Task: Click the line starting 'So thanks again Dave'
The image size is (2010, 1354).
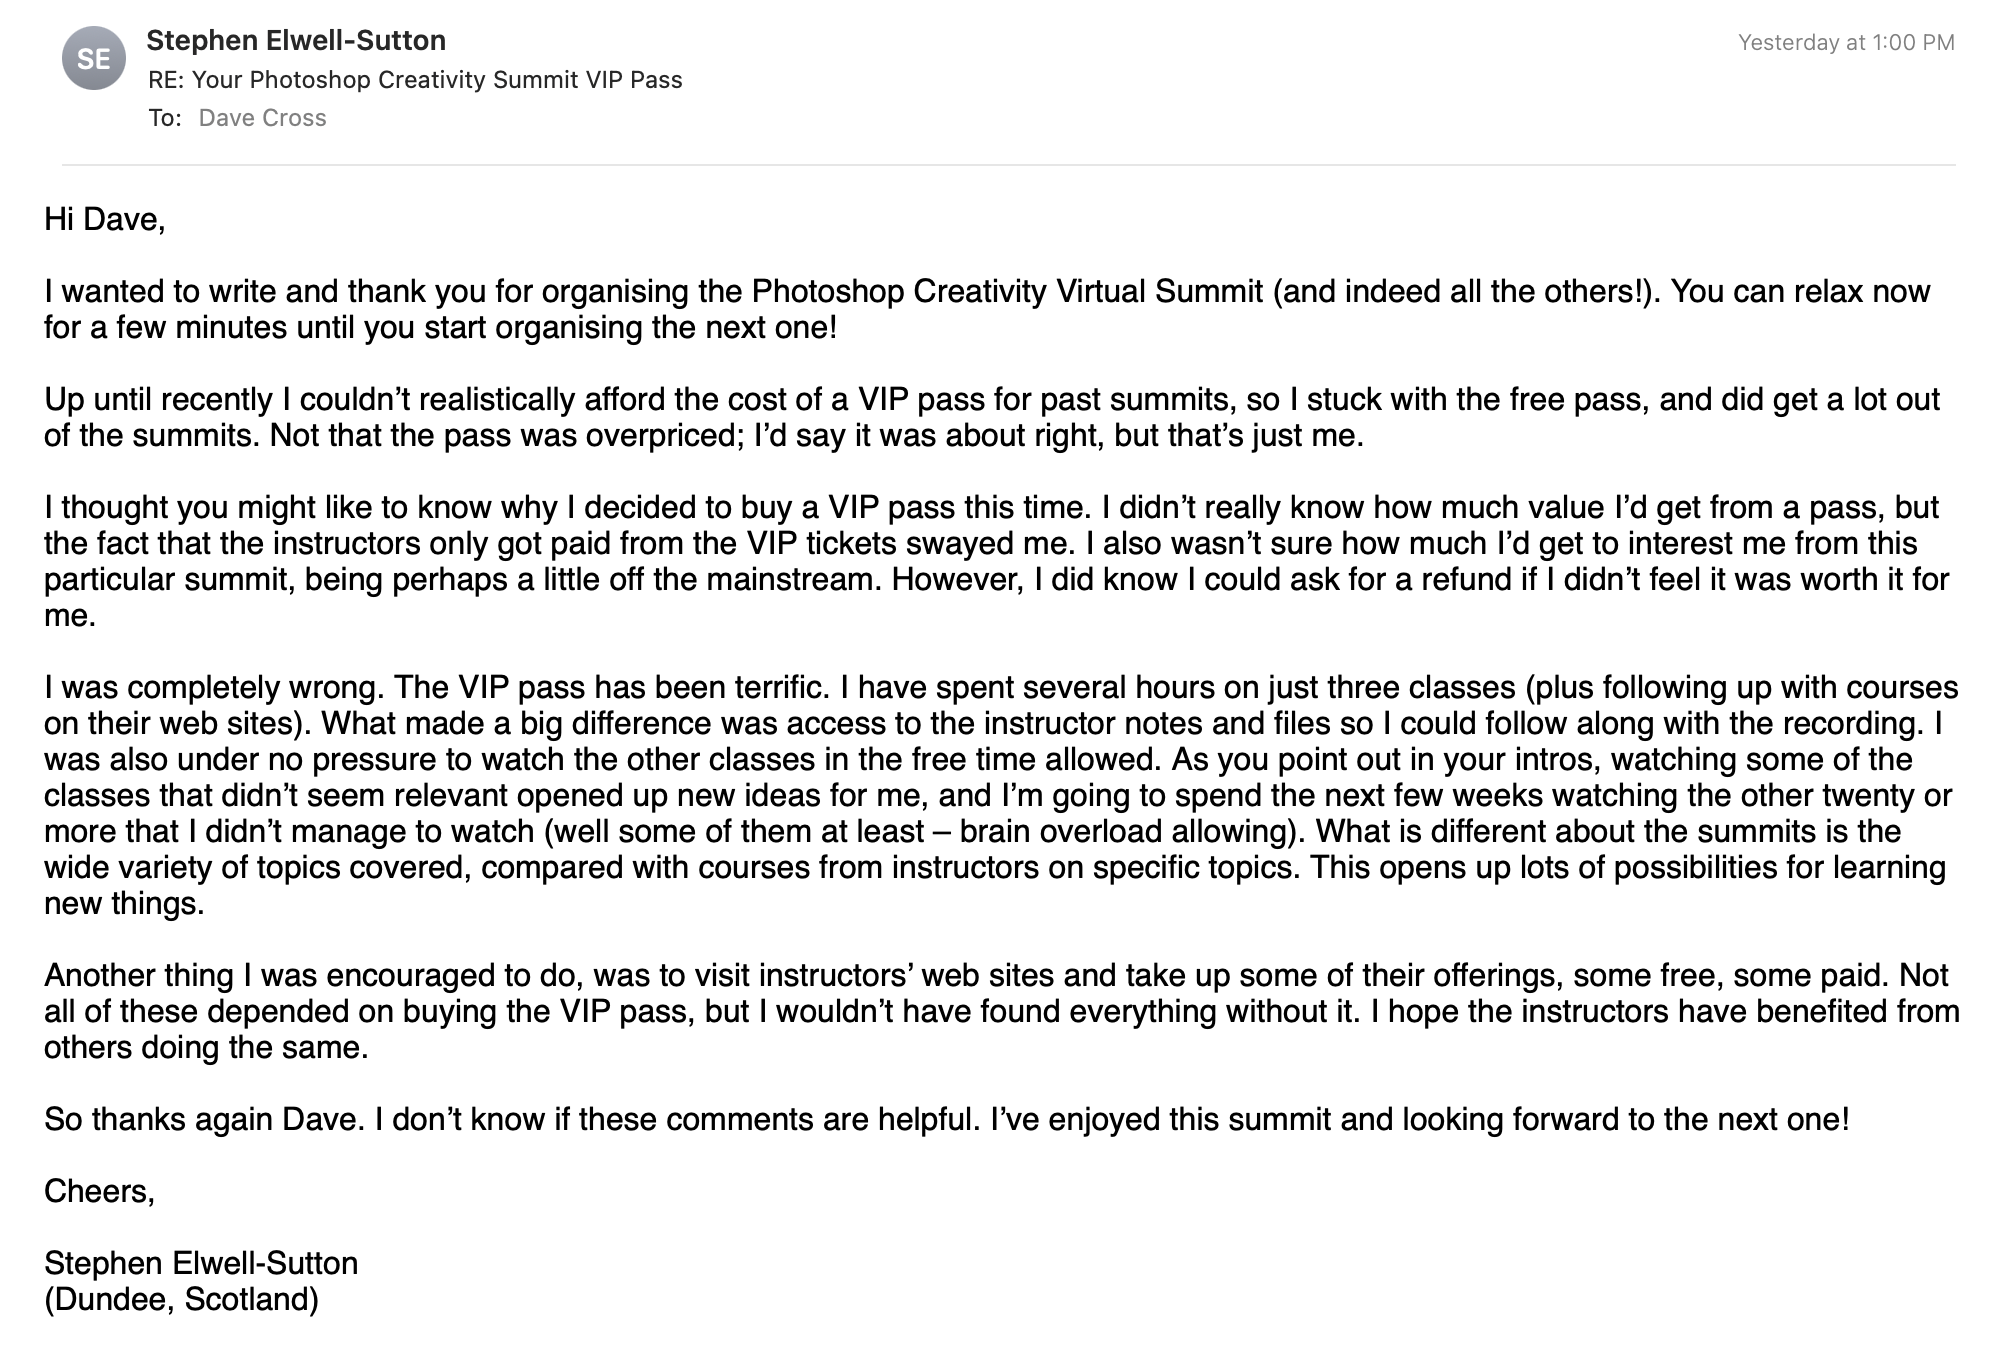Action: [x=945, y=1119]
